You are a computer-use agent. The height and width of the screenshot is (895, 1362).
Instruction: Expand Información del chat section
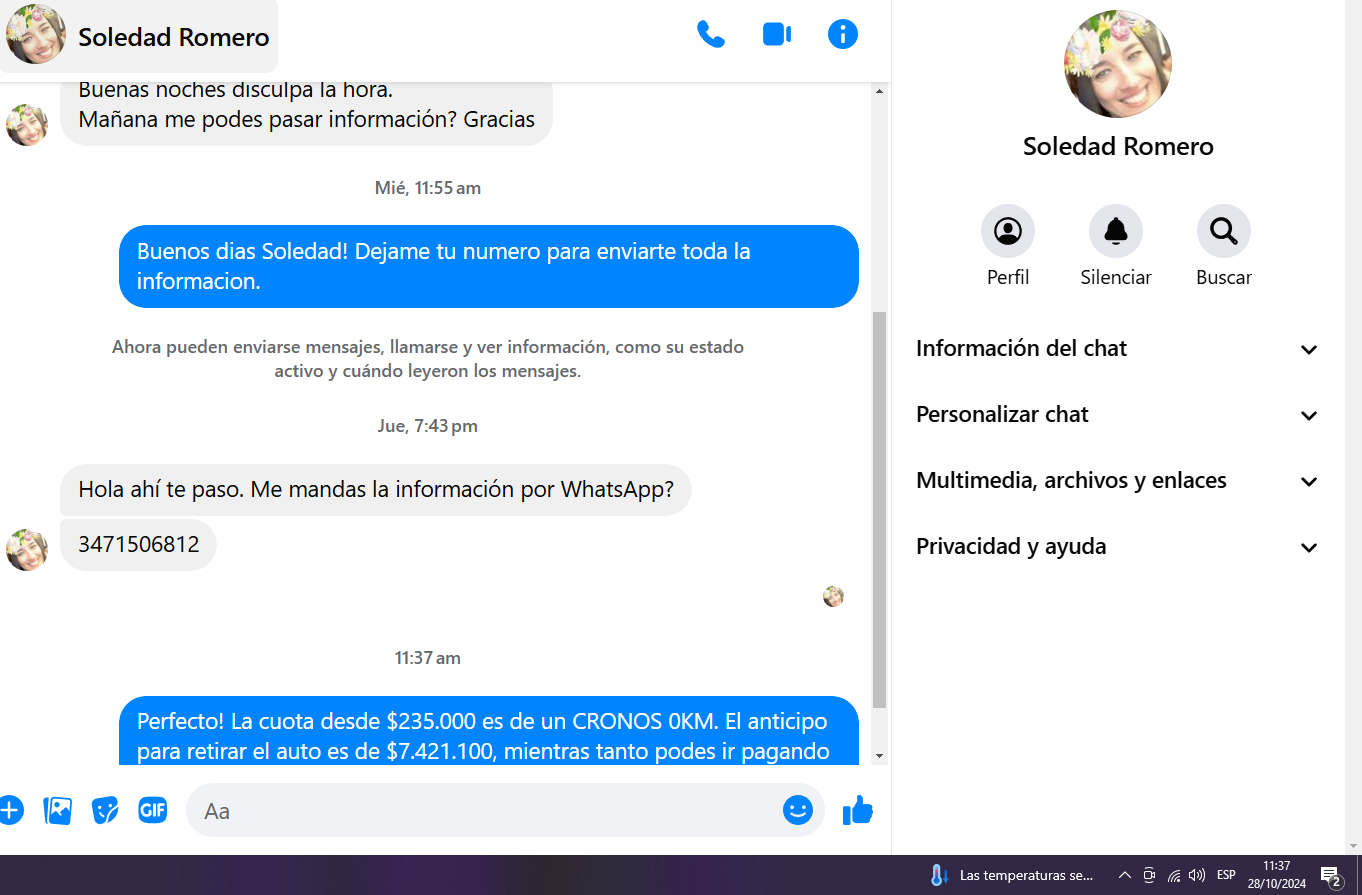pos(1117,349)
